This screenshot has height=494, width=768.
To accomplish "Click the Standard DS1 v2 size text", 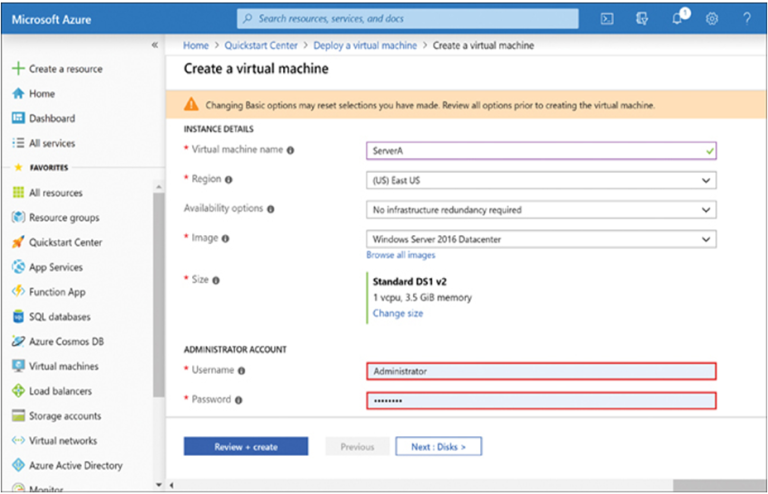I will click(409, 282).
